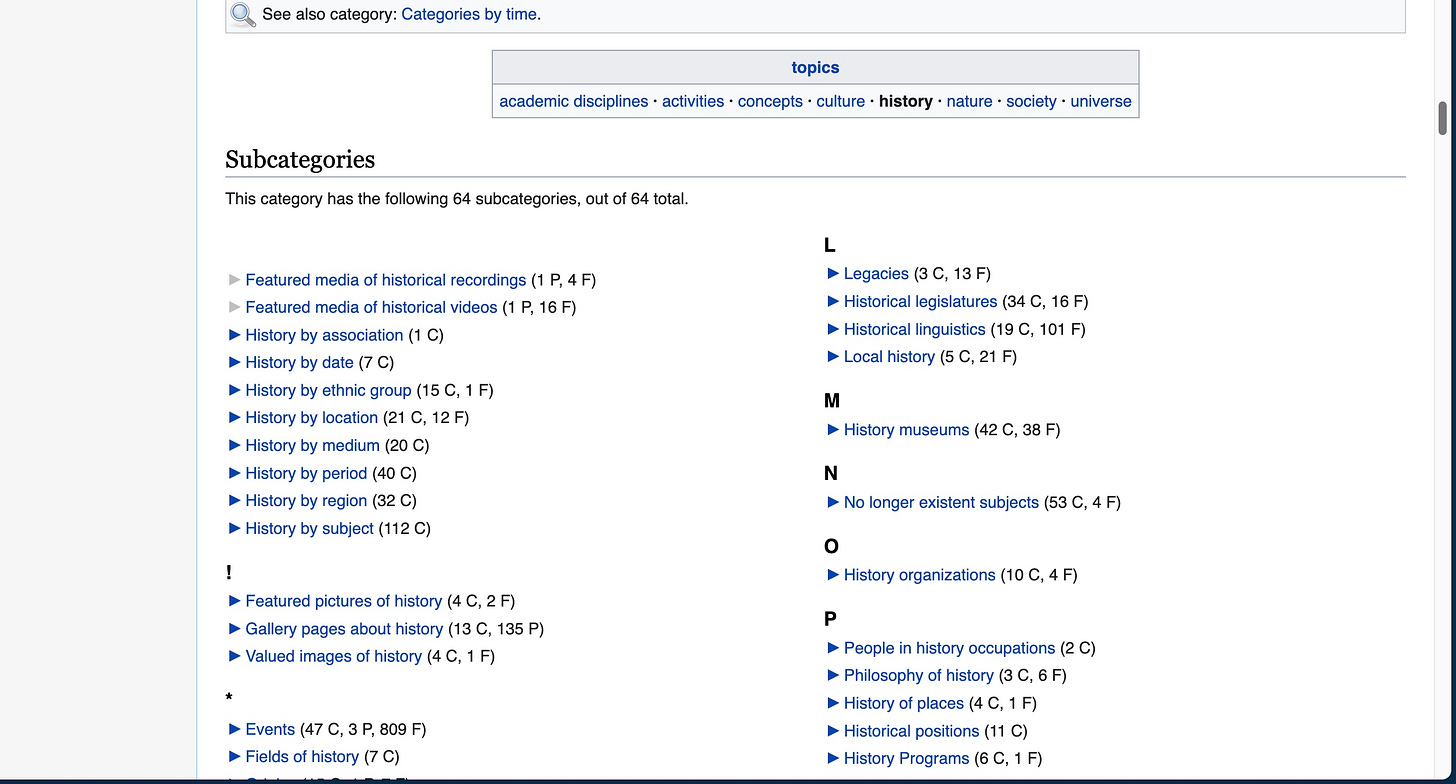
Task: Click the magnifier icon beside See also category
Action: 243,14
